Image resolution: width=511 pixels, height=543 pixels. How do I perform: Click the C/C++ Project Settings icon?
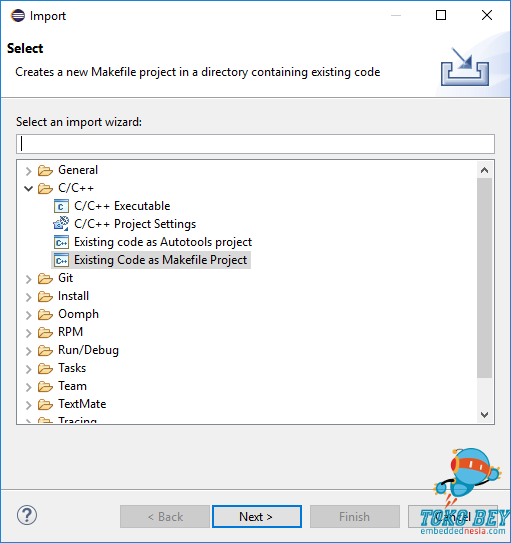click(x=61, y=224)
